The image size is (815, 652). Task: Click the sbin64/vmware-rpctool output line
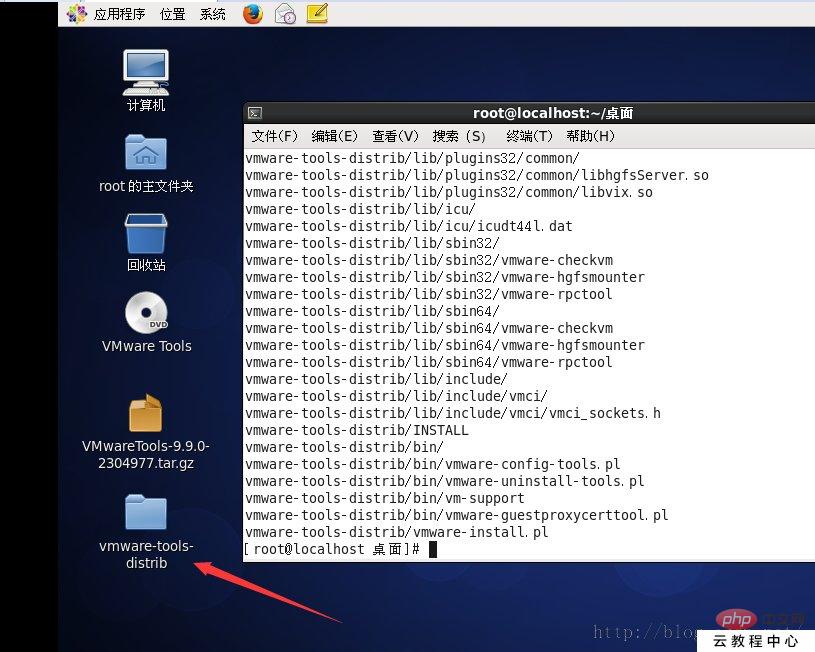(x=428, y=362)
